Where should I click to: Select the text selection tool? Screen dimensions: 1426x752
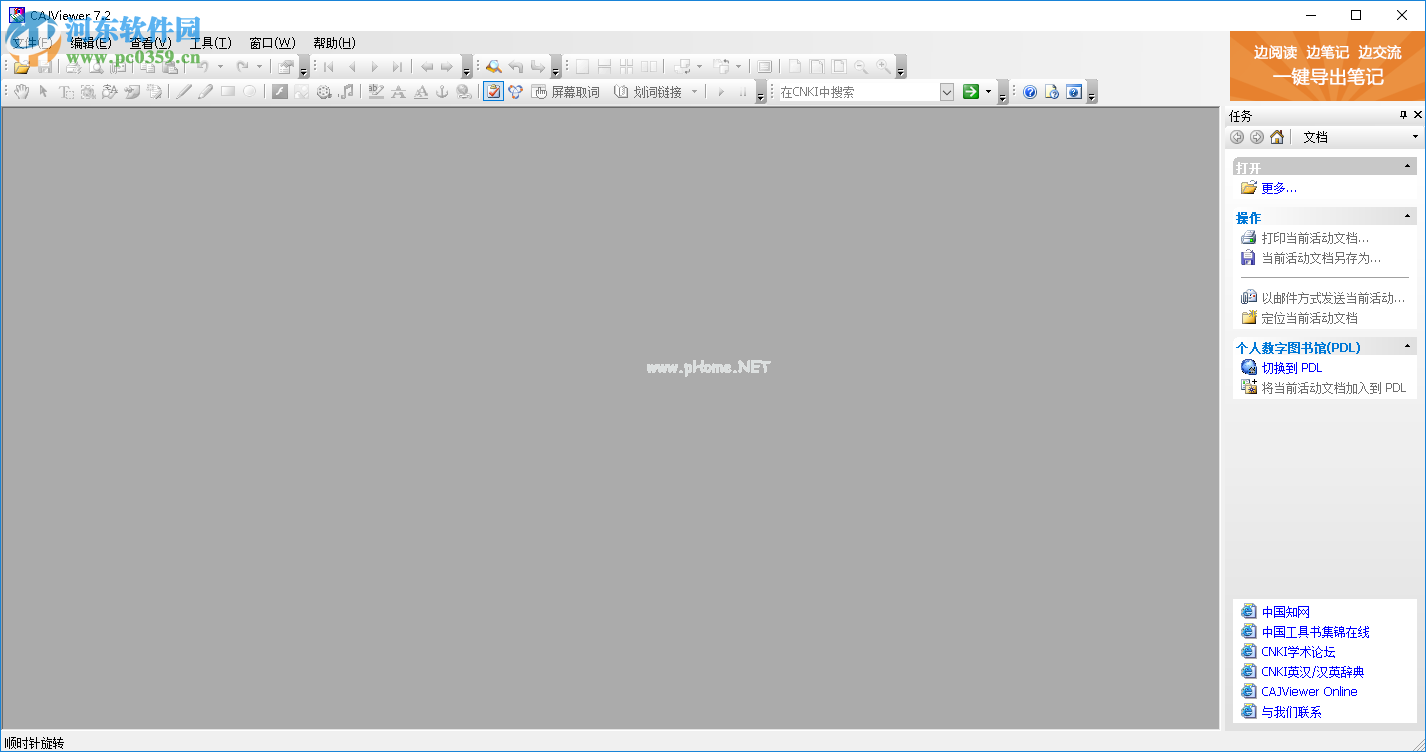65,92
